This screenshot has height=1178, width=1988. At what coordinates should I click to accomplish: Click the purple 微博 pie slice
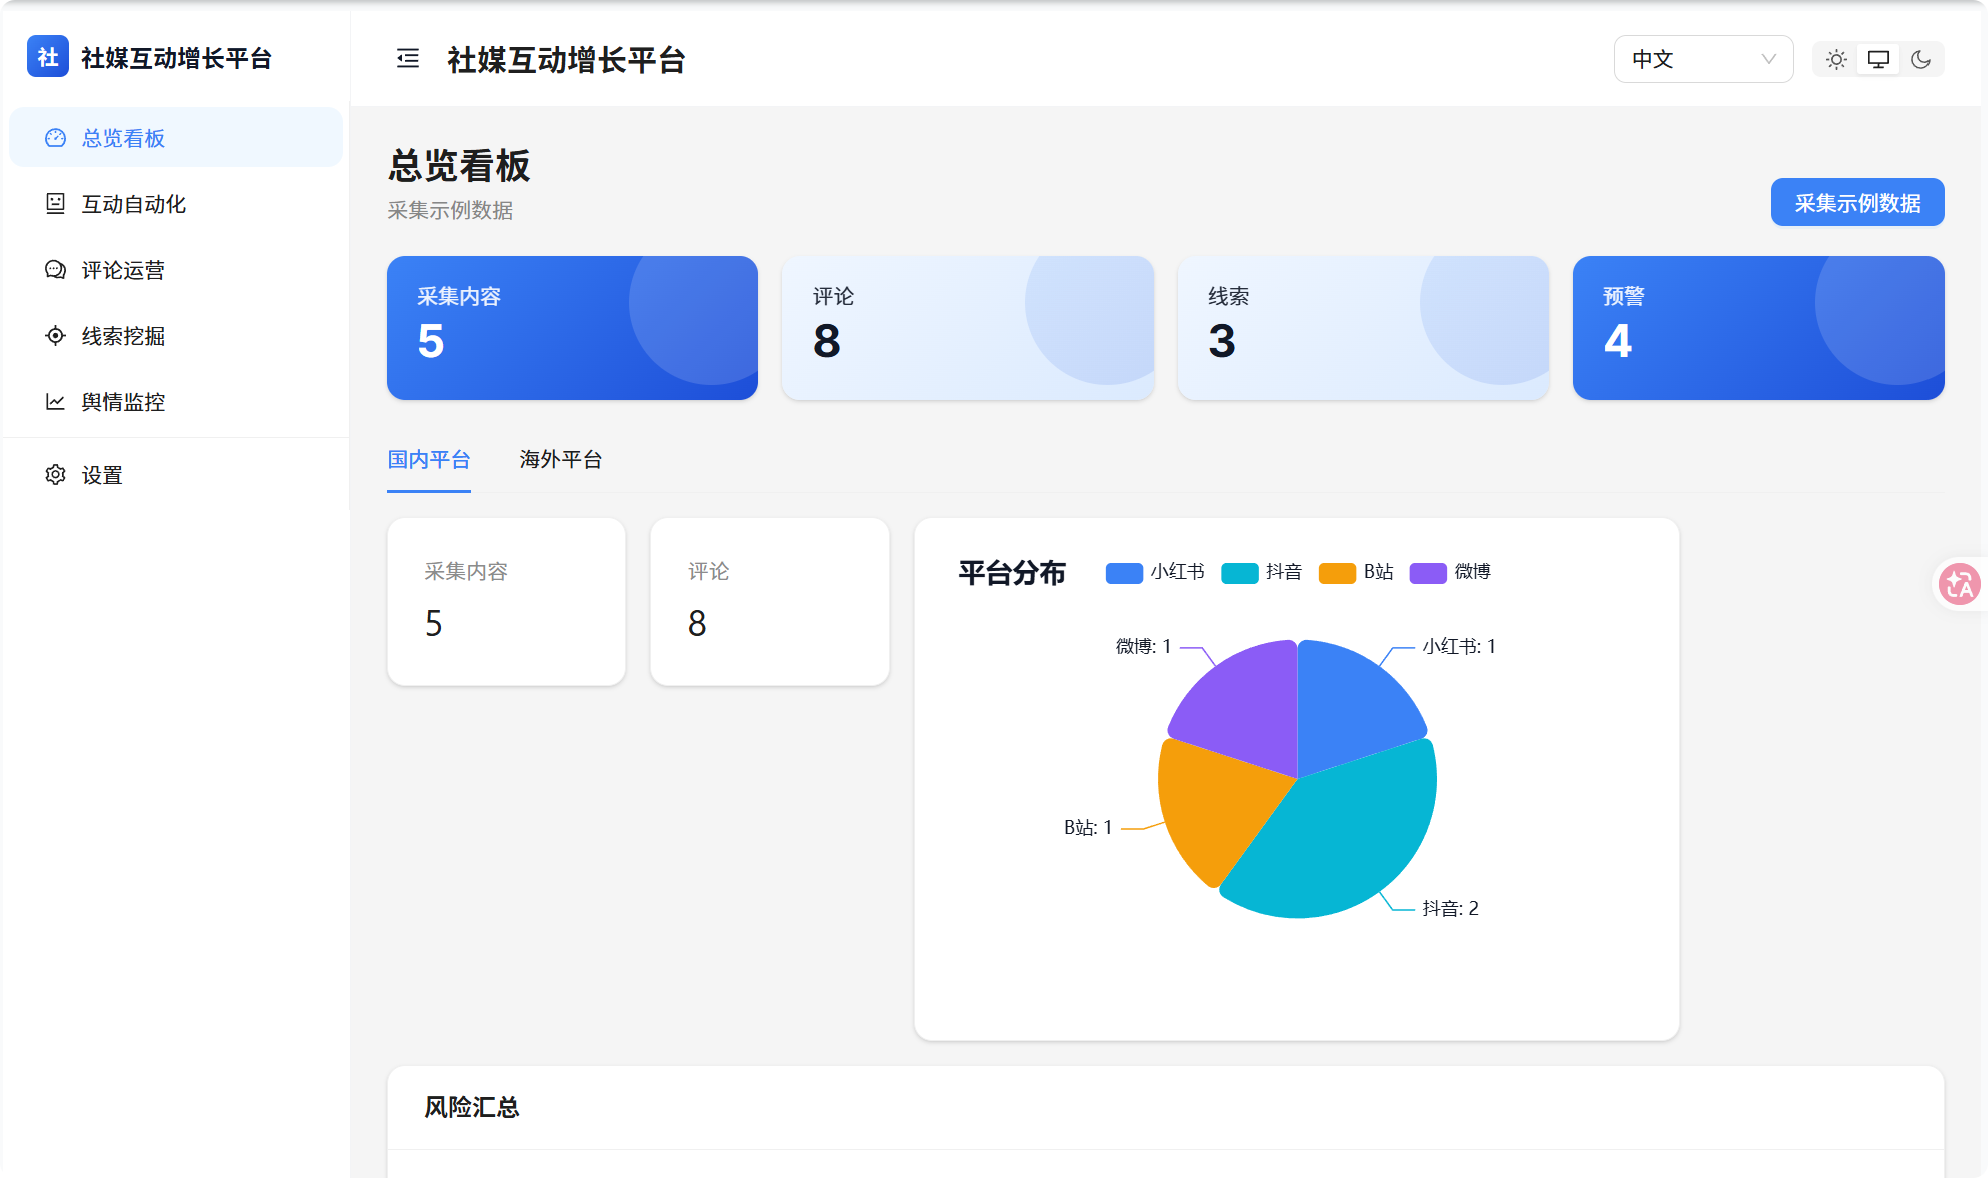tap(1245, 707)
